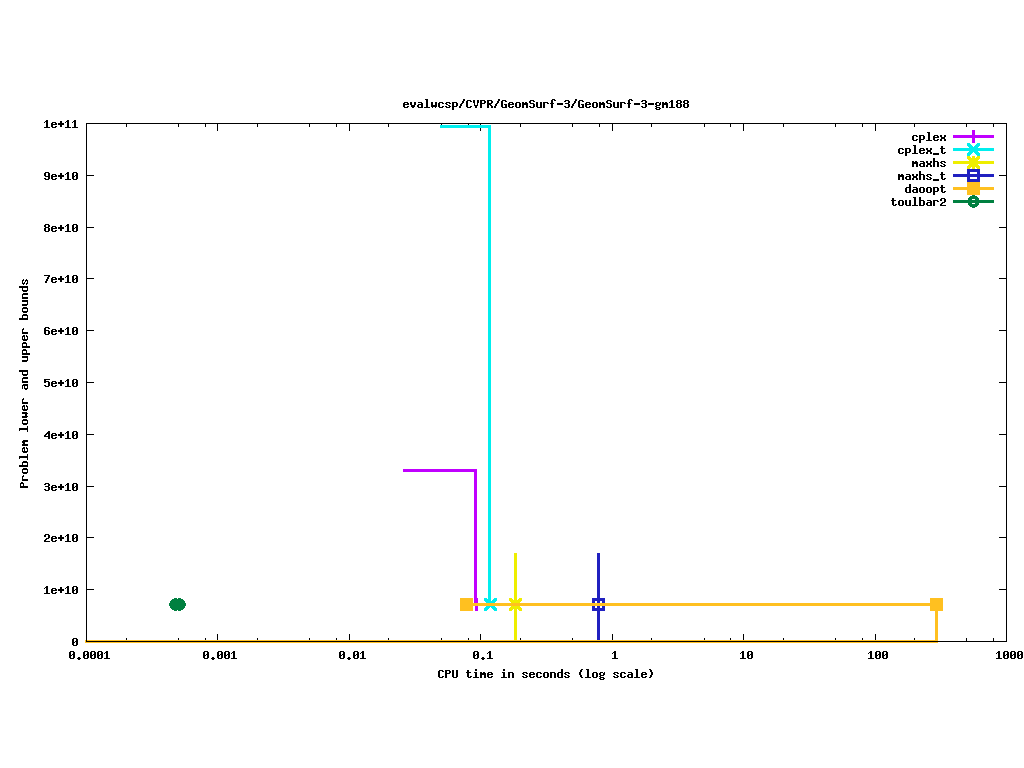Pick the blue maxhs_t legend line sample
This screenshot has width=1024, height=768.
tap(973, 176)
